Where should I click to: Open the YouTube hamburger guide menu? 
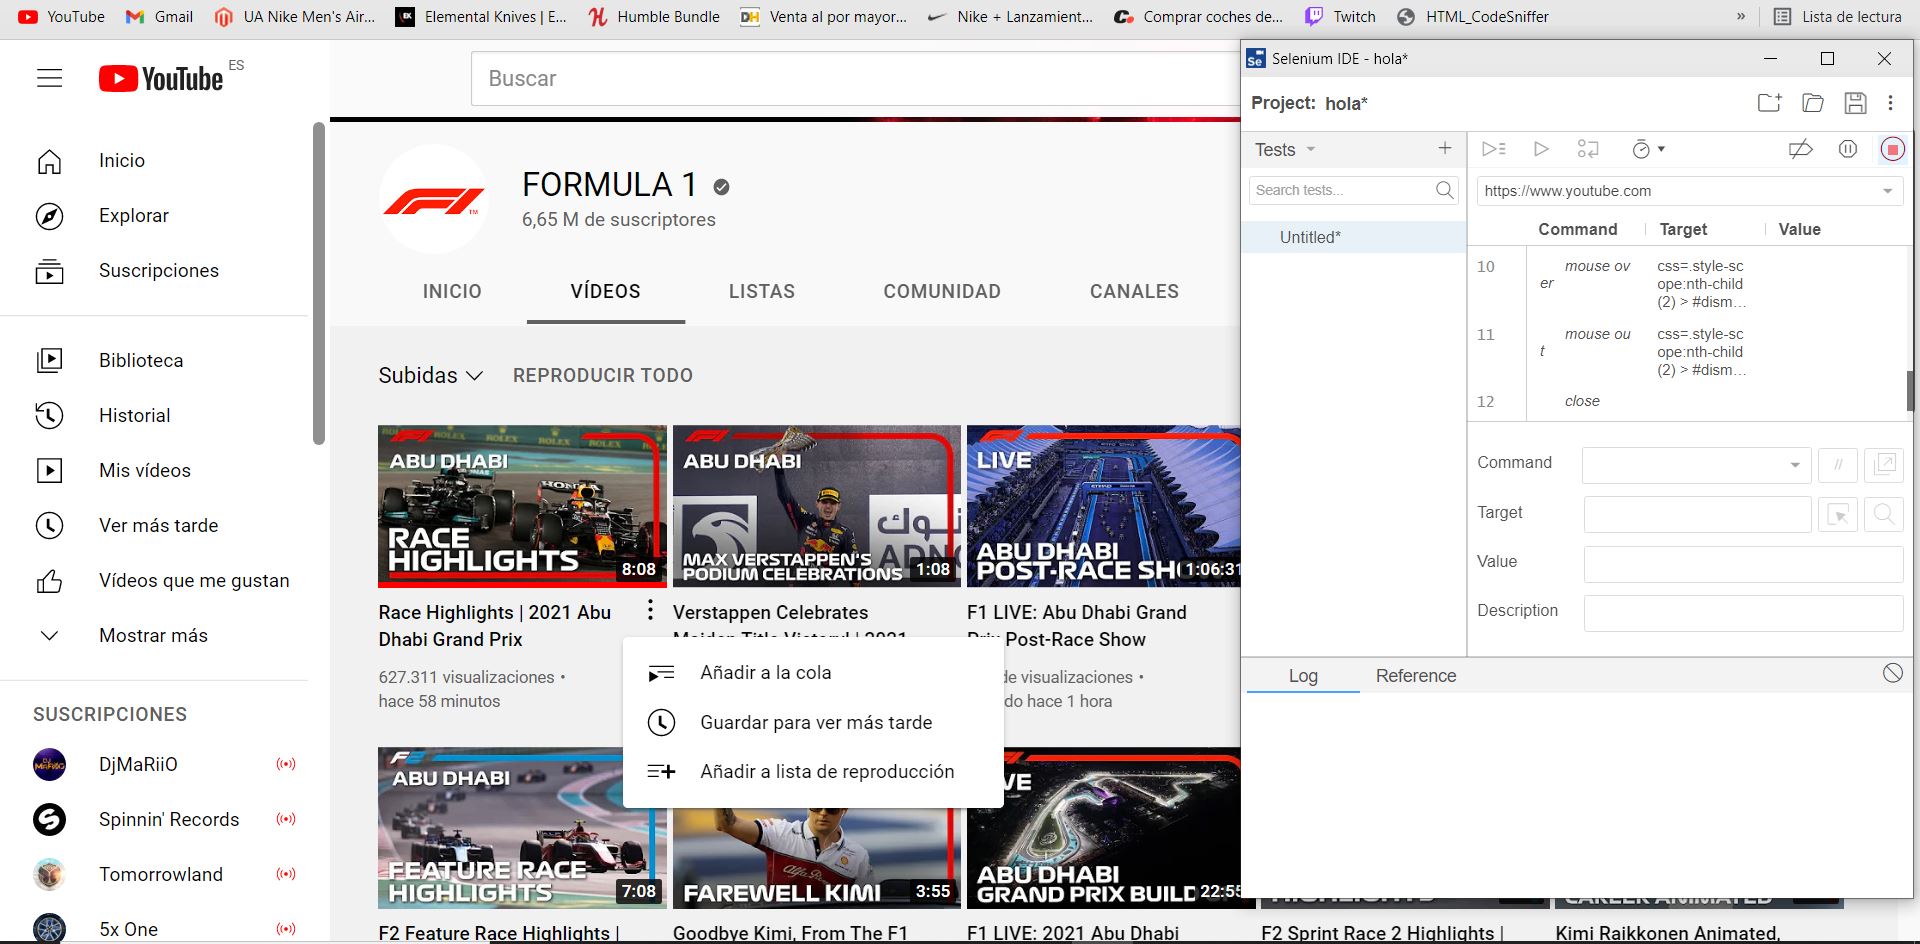[x=49, y=78]
